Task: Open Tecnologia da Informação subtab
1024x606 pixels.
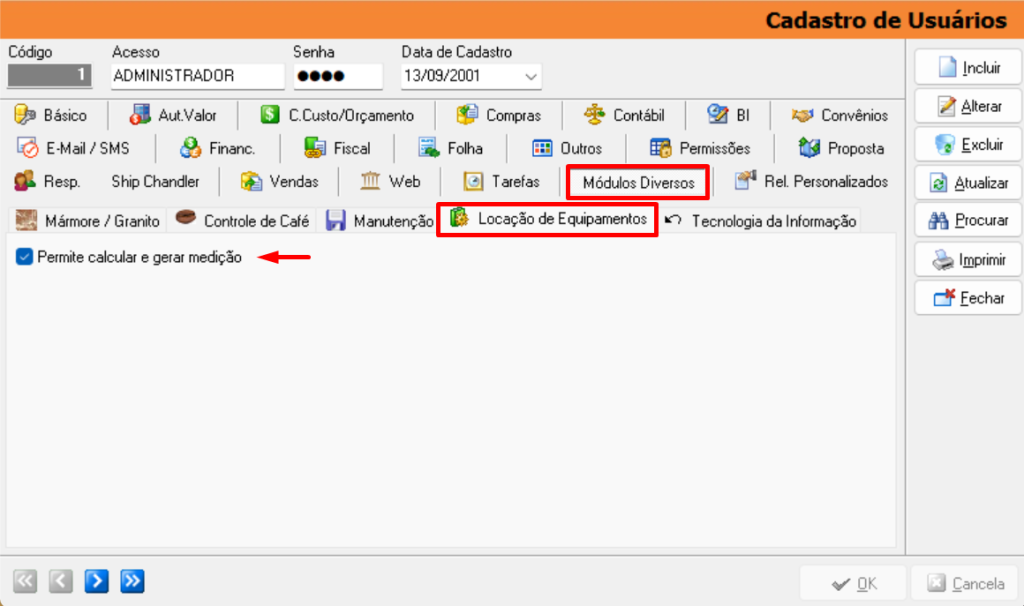Action: [761, 221]
